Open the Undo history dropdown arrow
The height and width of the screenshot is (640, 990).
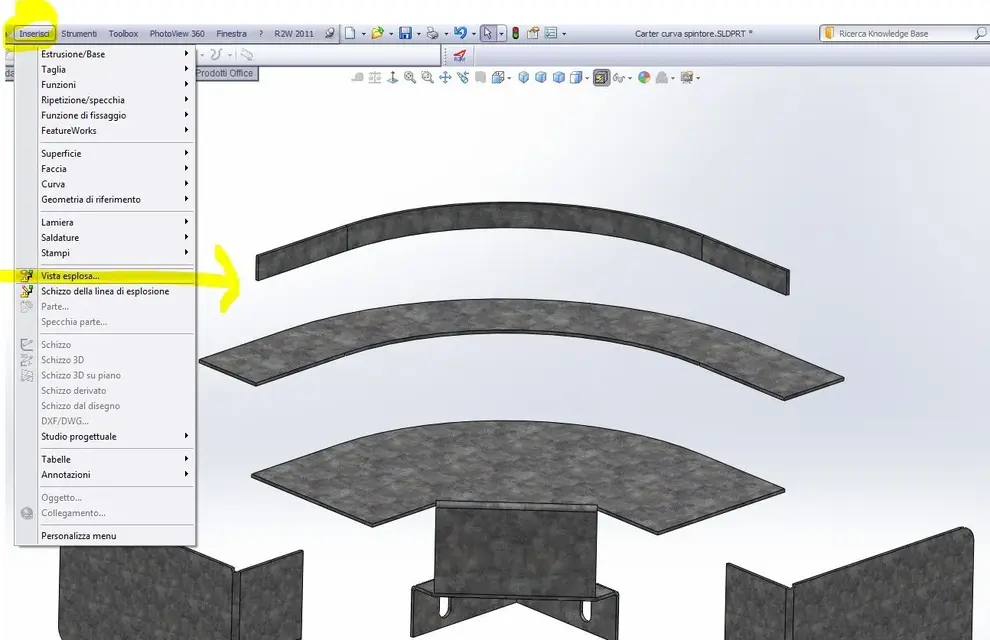coord(474,34)
